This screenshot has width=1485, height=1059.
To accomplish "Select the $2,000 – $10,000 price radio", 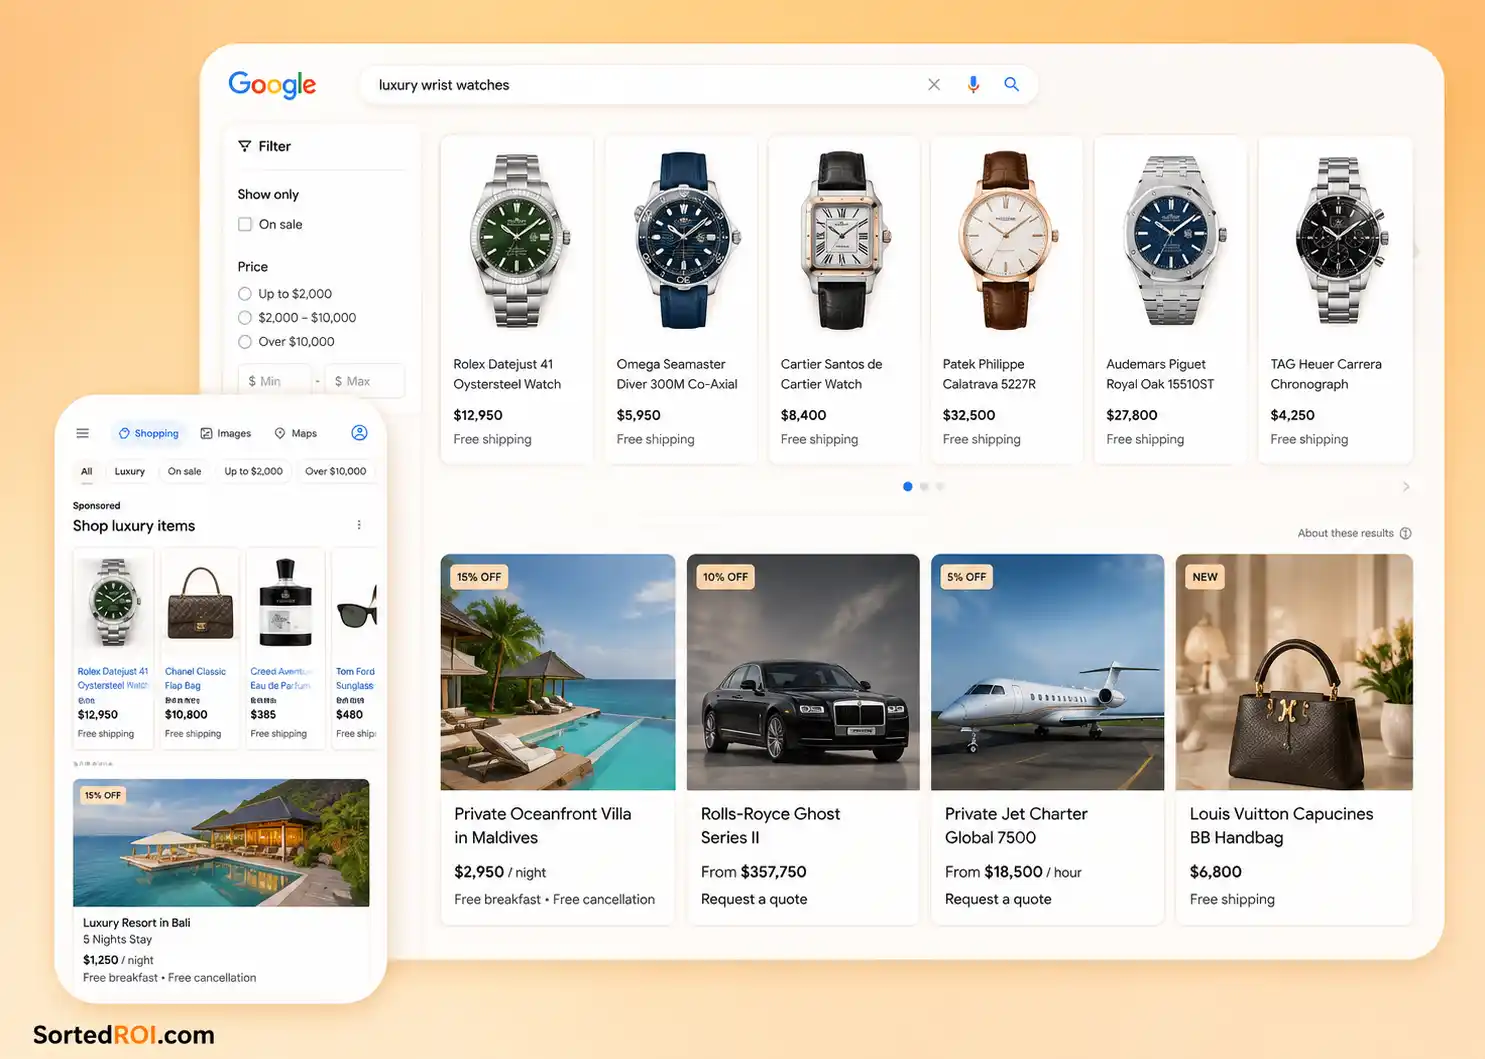I will (x=245, y=318).
